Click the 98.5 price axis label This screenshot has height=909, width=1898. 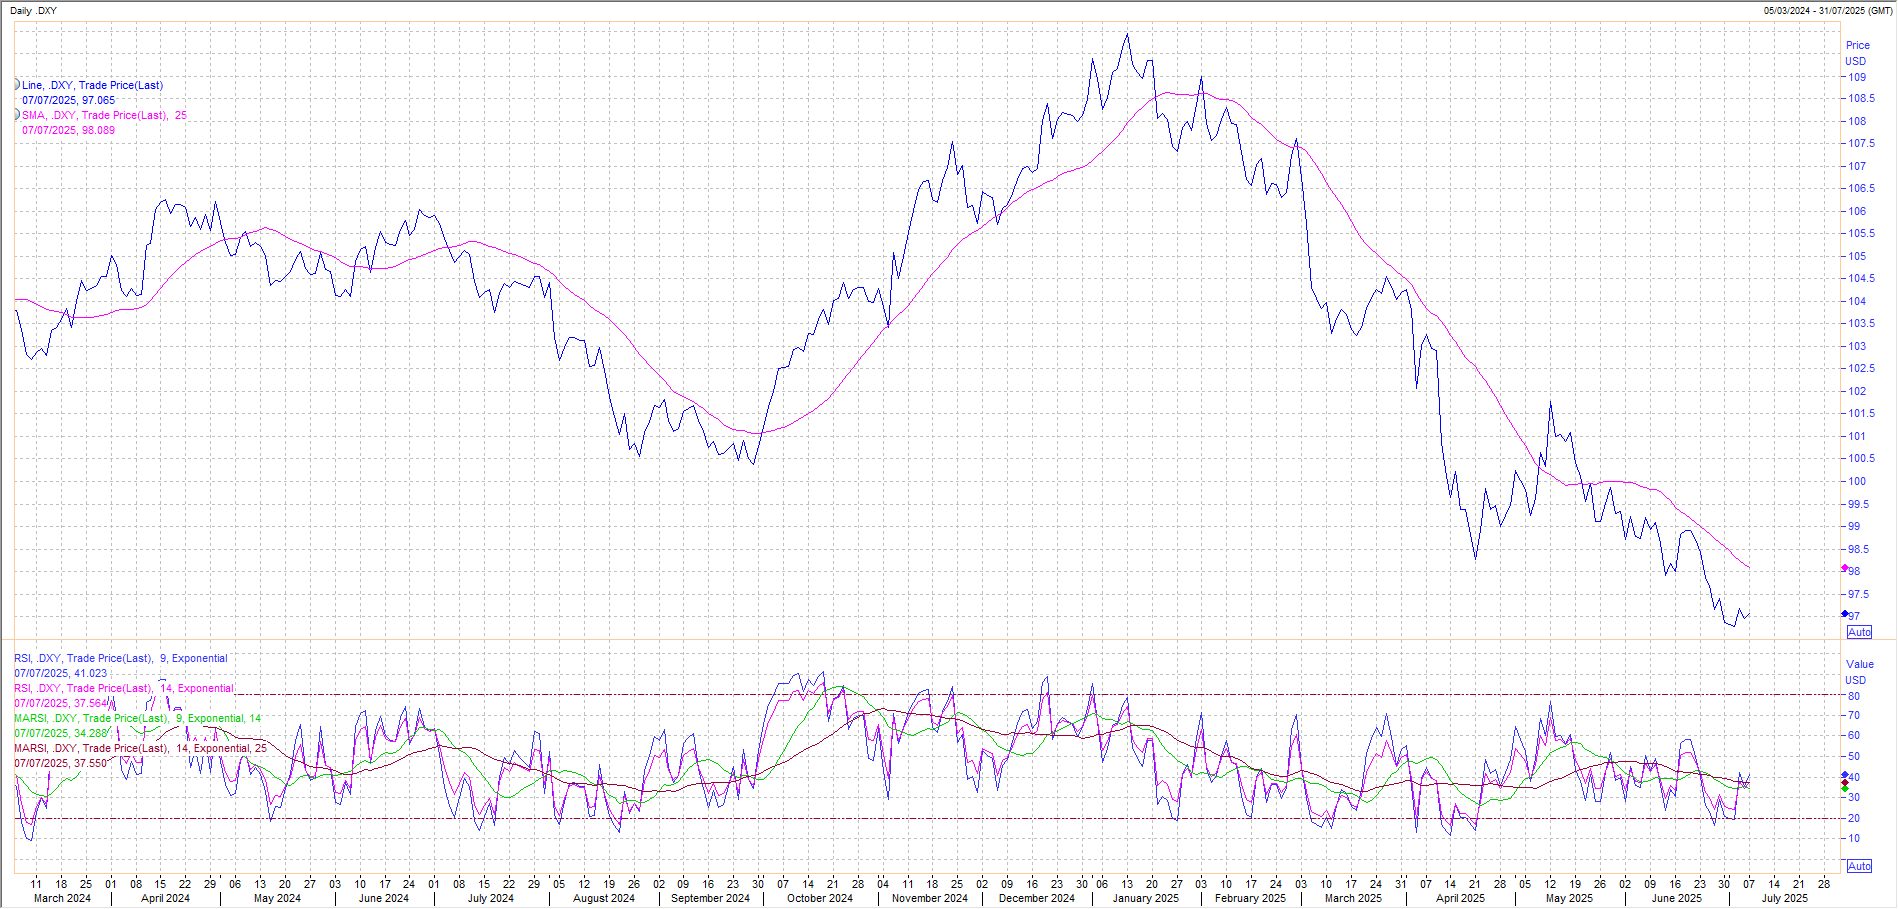[1858, 549]
